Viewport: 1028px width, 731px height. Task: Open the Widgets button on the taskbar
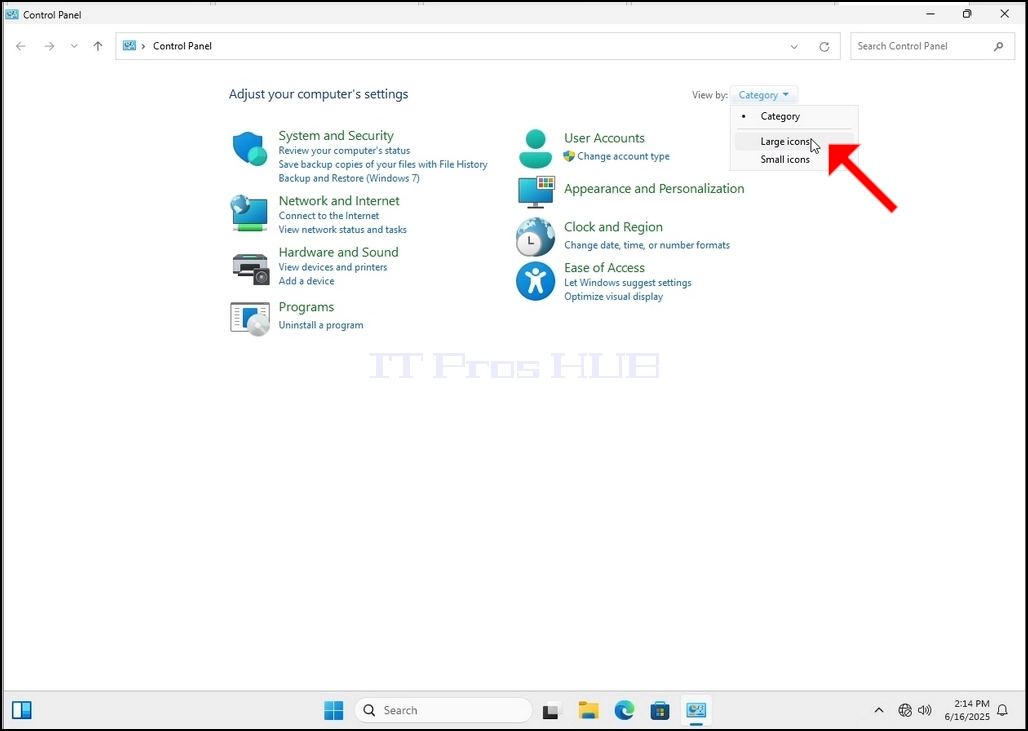(x=22, y=710)
